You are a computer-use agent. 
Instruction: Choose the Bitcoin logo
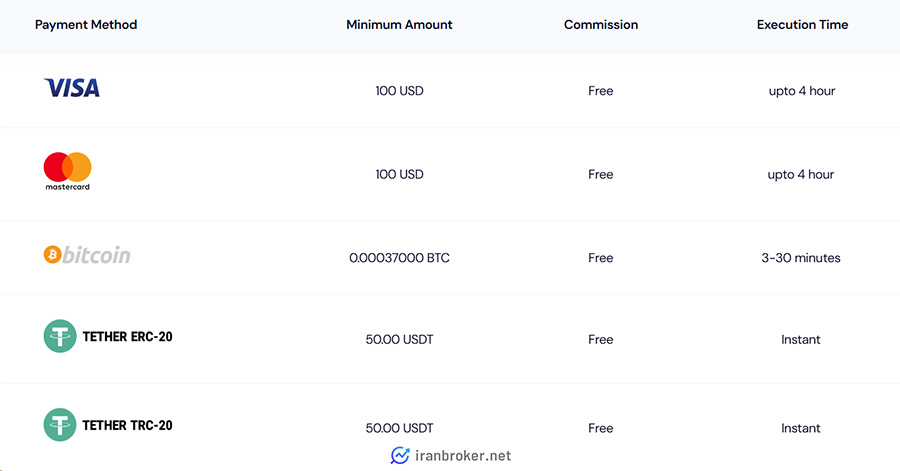(x=87, y=255)
